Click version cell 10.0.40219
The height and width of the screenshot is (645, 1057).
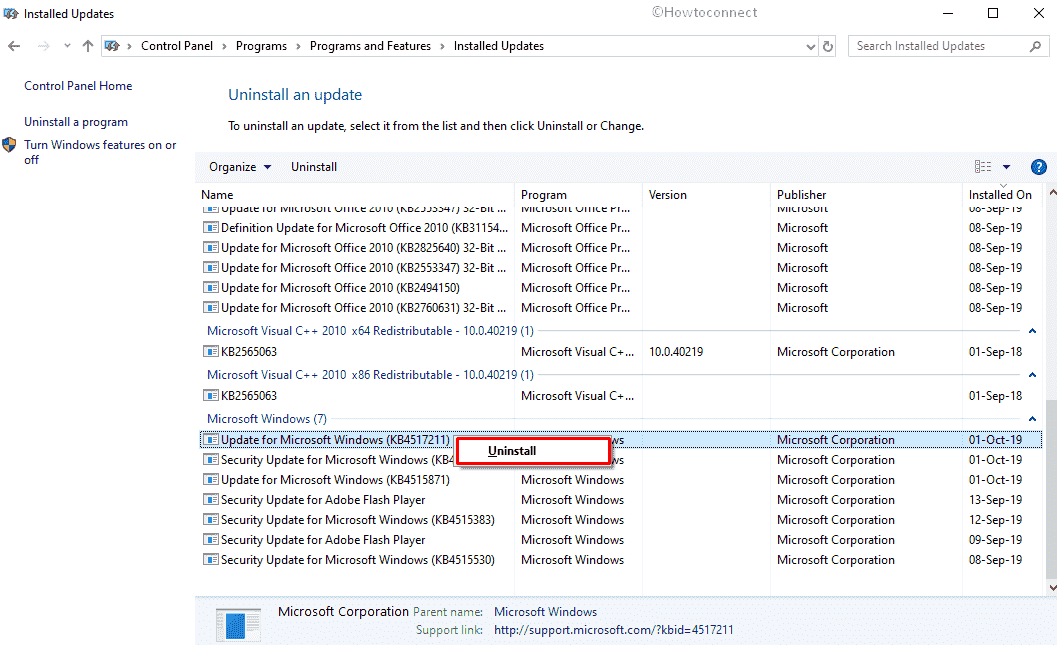pyautogui.click(x=675, y=352)
